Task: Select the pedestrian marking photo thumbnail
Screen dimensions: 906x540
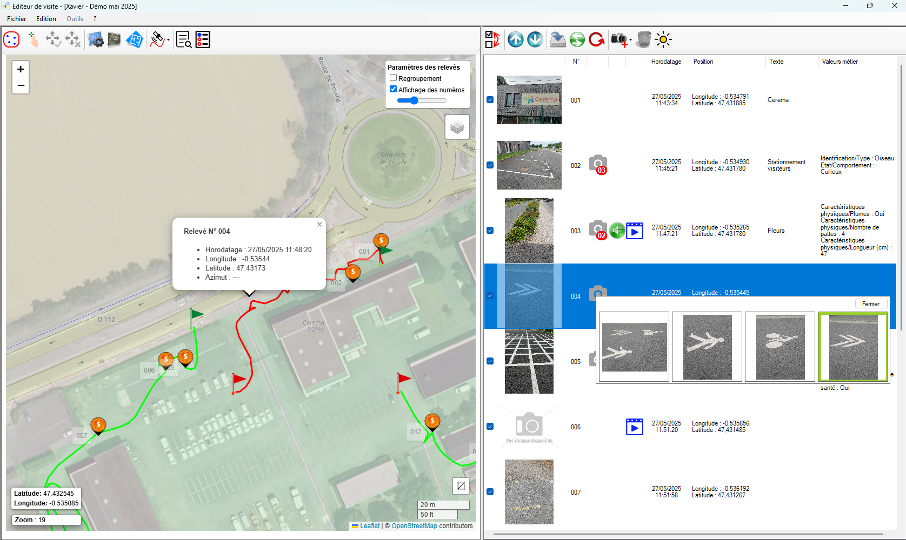Action: (x=707, y=346)
